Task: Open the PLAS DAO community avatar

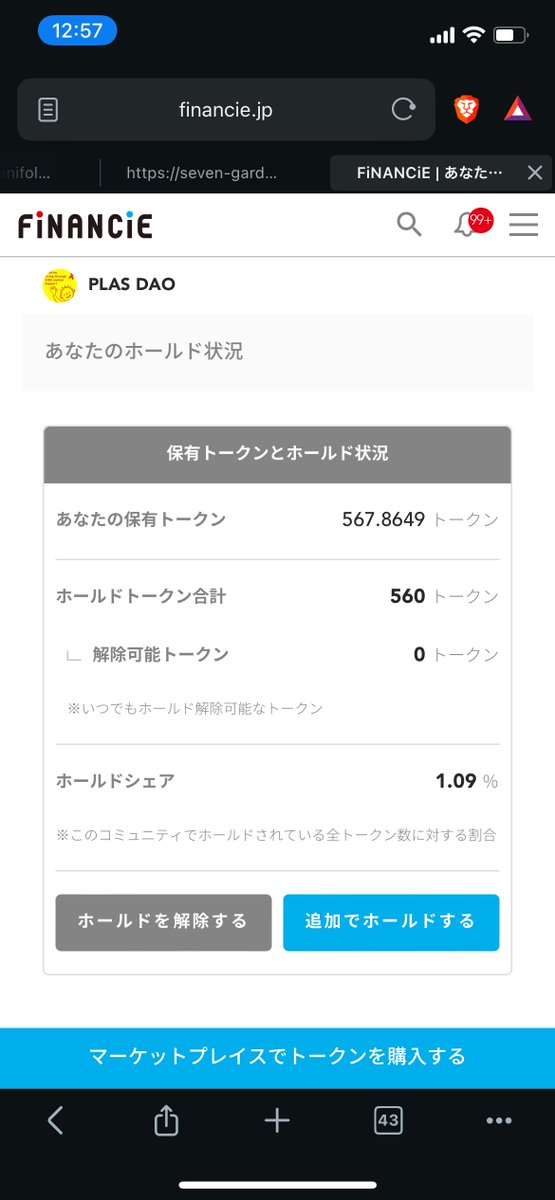Action: pos(59,285)
